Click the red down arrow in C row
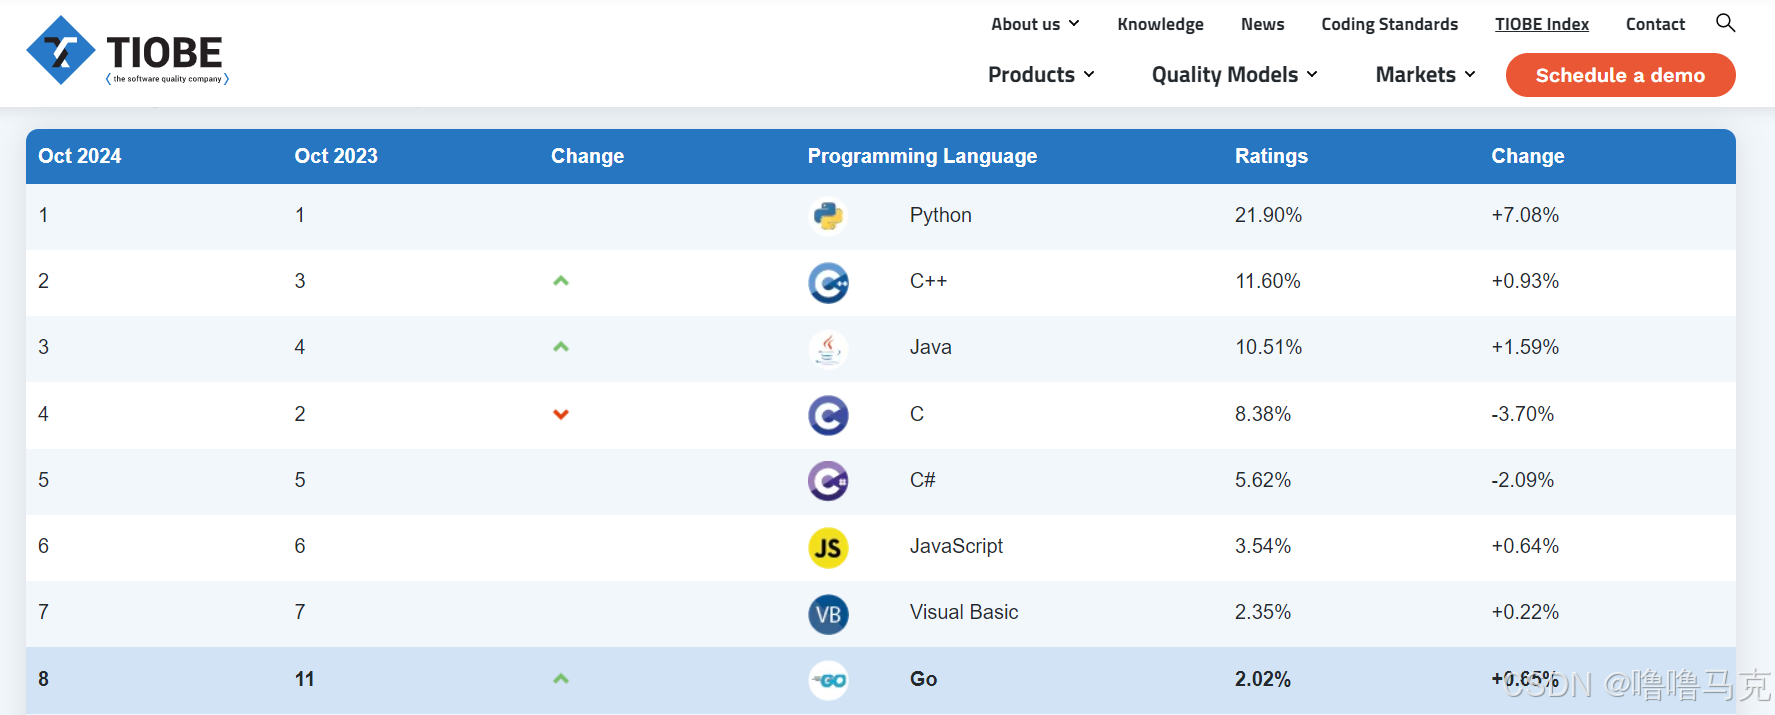1775x715 pixels. pyautogui.click(x=561, y=414)
